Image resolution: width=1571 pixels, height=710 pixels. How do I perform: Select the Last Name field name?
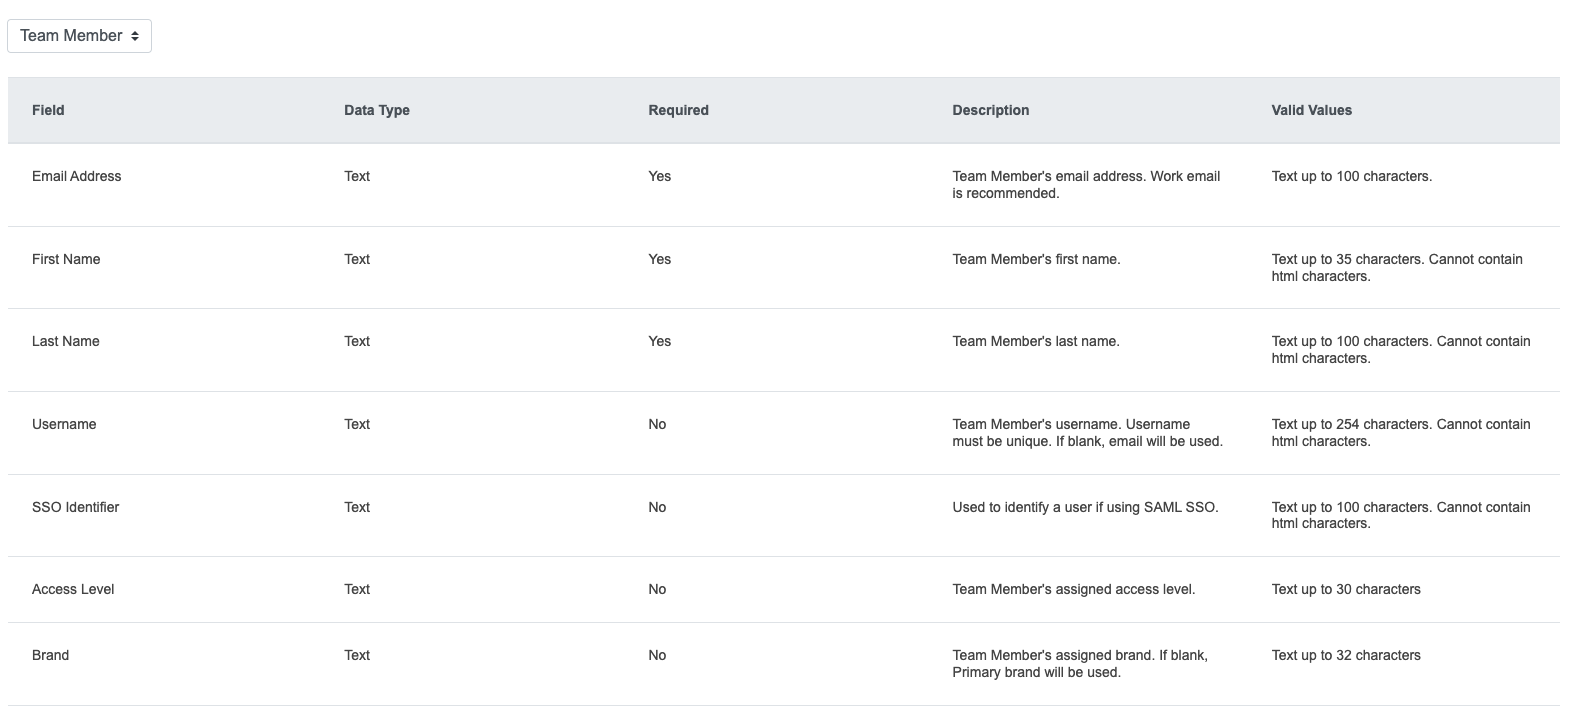click(65, 341)
